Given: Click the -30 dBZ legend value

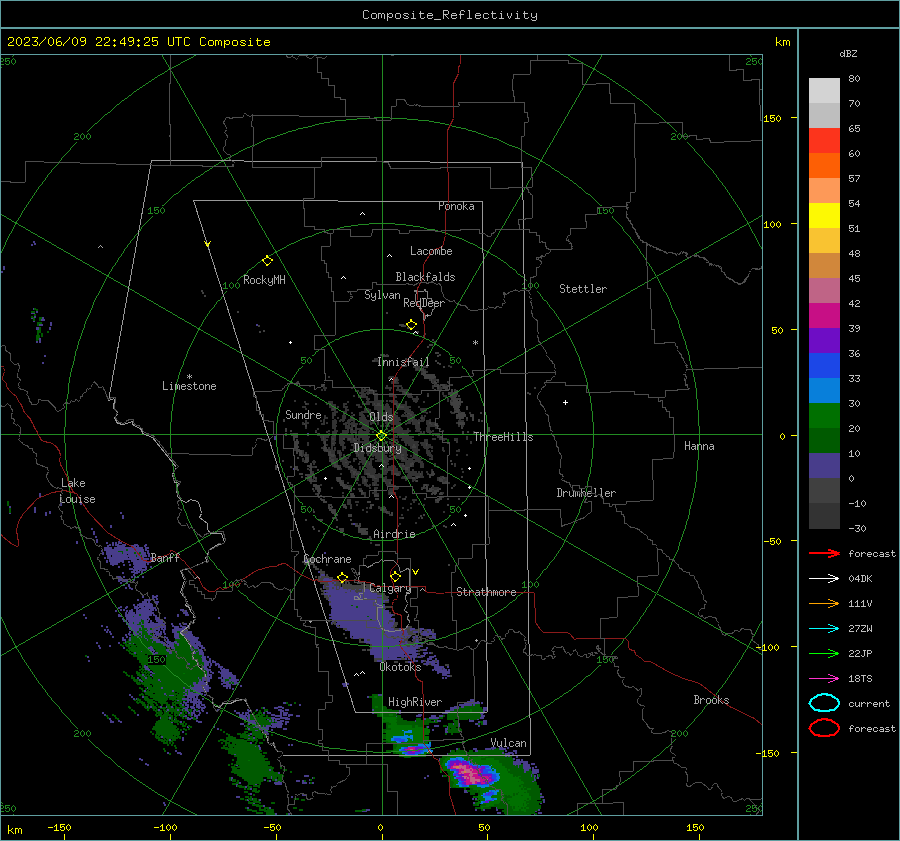Looking at the screenshot, I should coord(857,528).
